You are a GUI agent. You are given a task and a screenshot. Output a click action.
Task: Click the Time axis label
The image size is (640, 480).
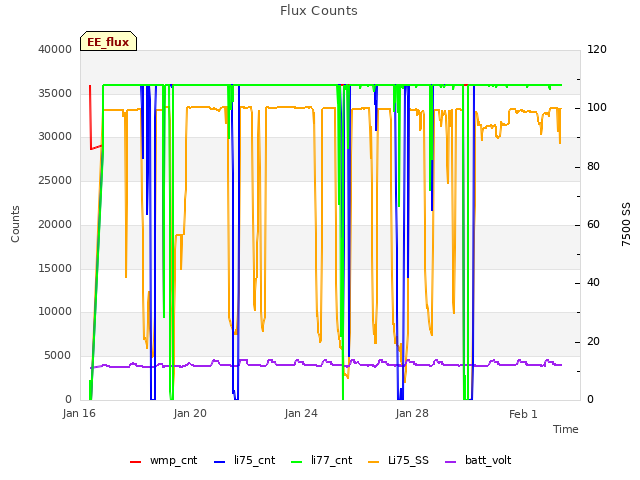(566, 429)
